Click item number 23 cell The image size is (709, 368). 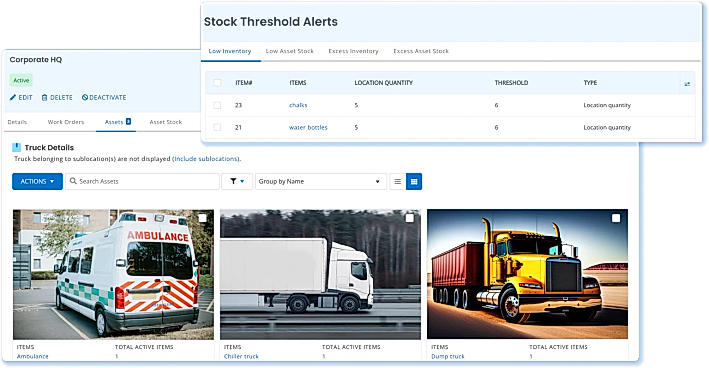click(x=238, y=105)
